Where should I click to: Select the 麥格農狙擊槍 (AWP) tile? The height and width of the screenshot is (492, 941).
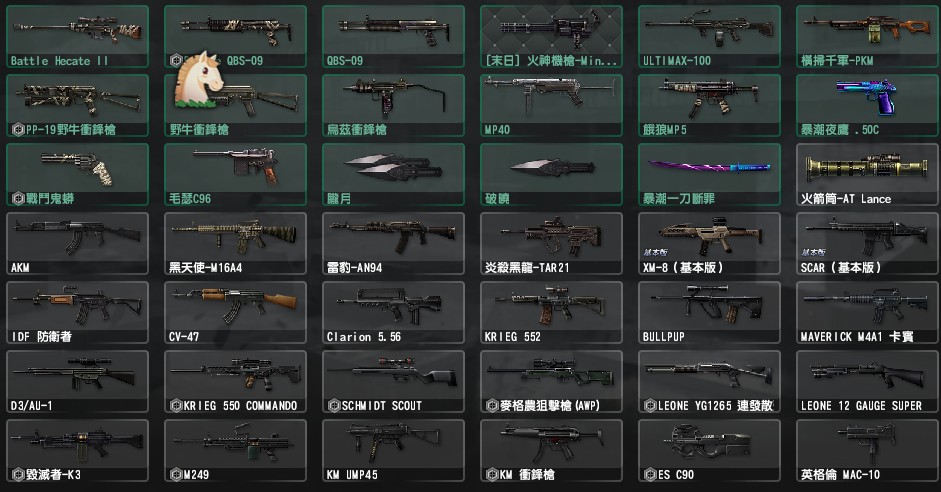[x=551, y=381]
